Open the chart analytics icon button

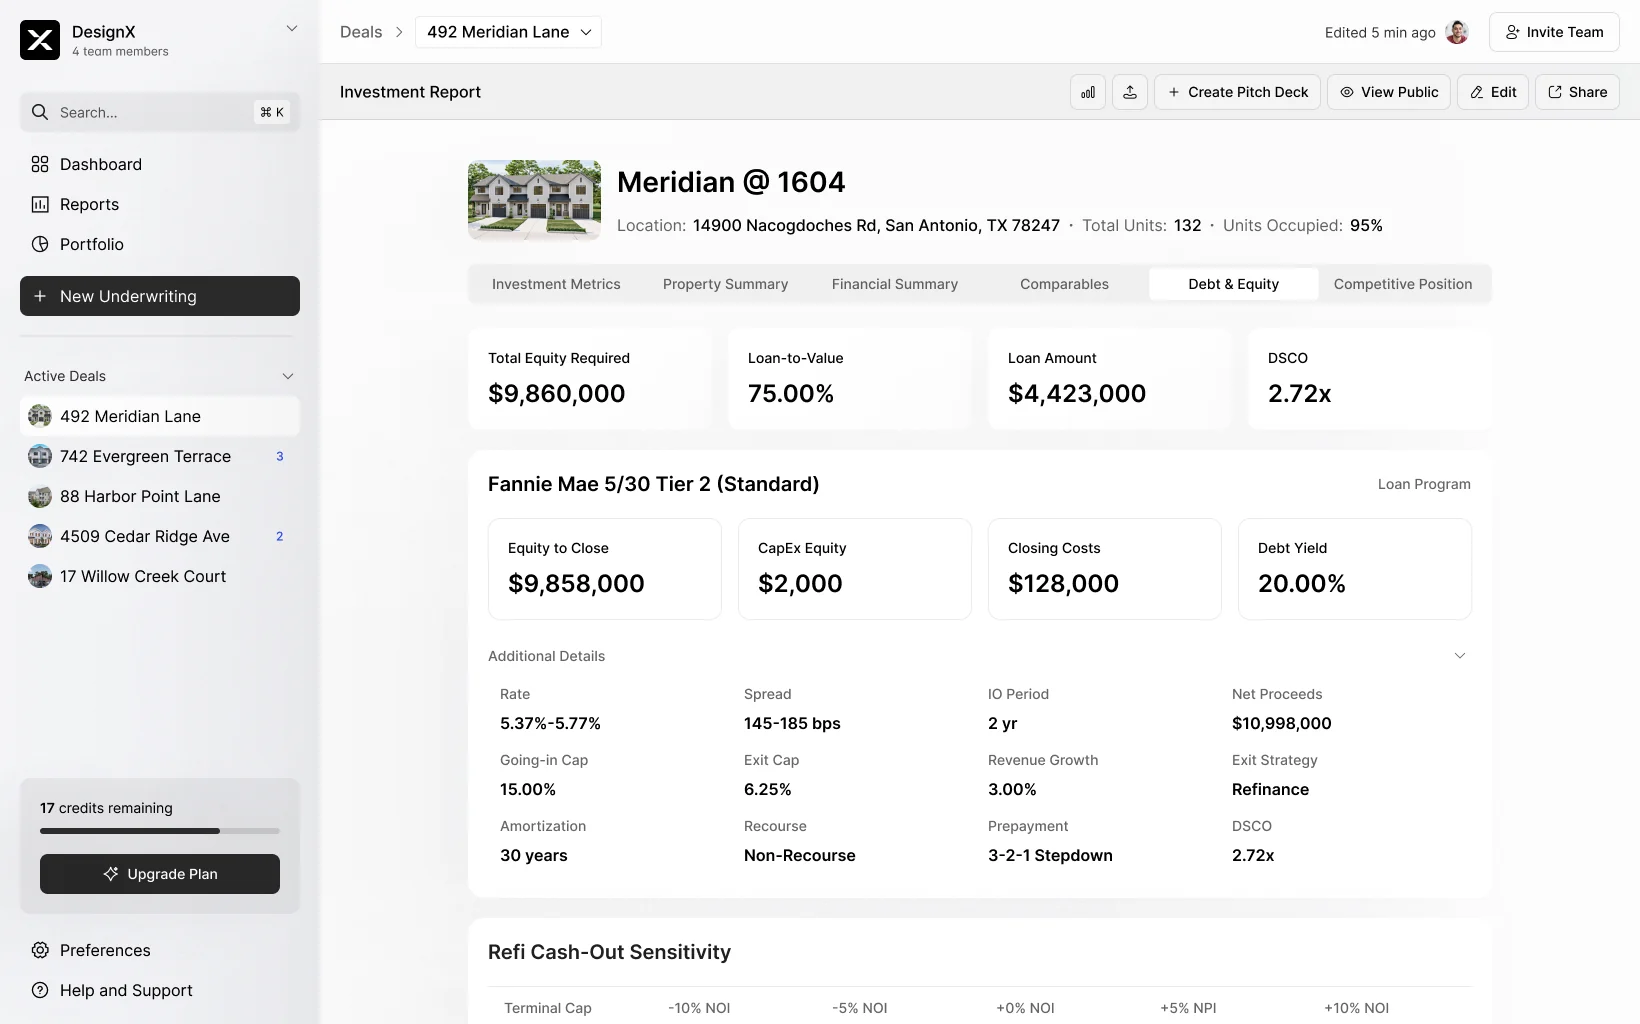[1088, 92]
